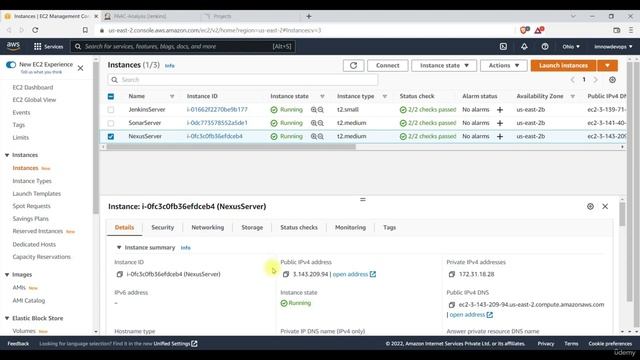This screenshot has height=360, width=640.
Task: Click the details panel resize handle
Action: 362,200
